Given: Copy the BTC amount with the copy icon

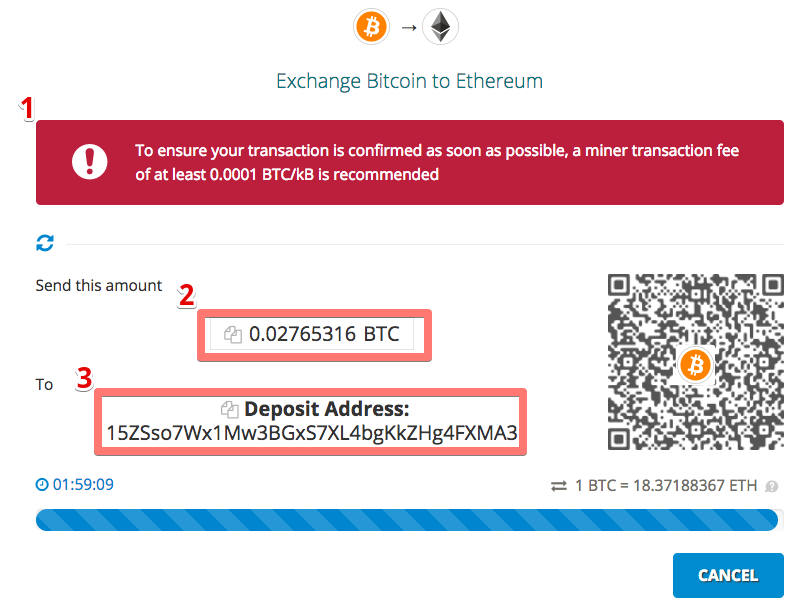Looking at the screenshot, I should [233, 335].
